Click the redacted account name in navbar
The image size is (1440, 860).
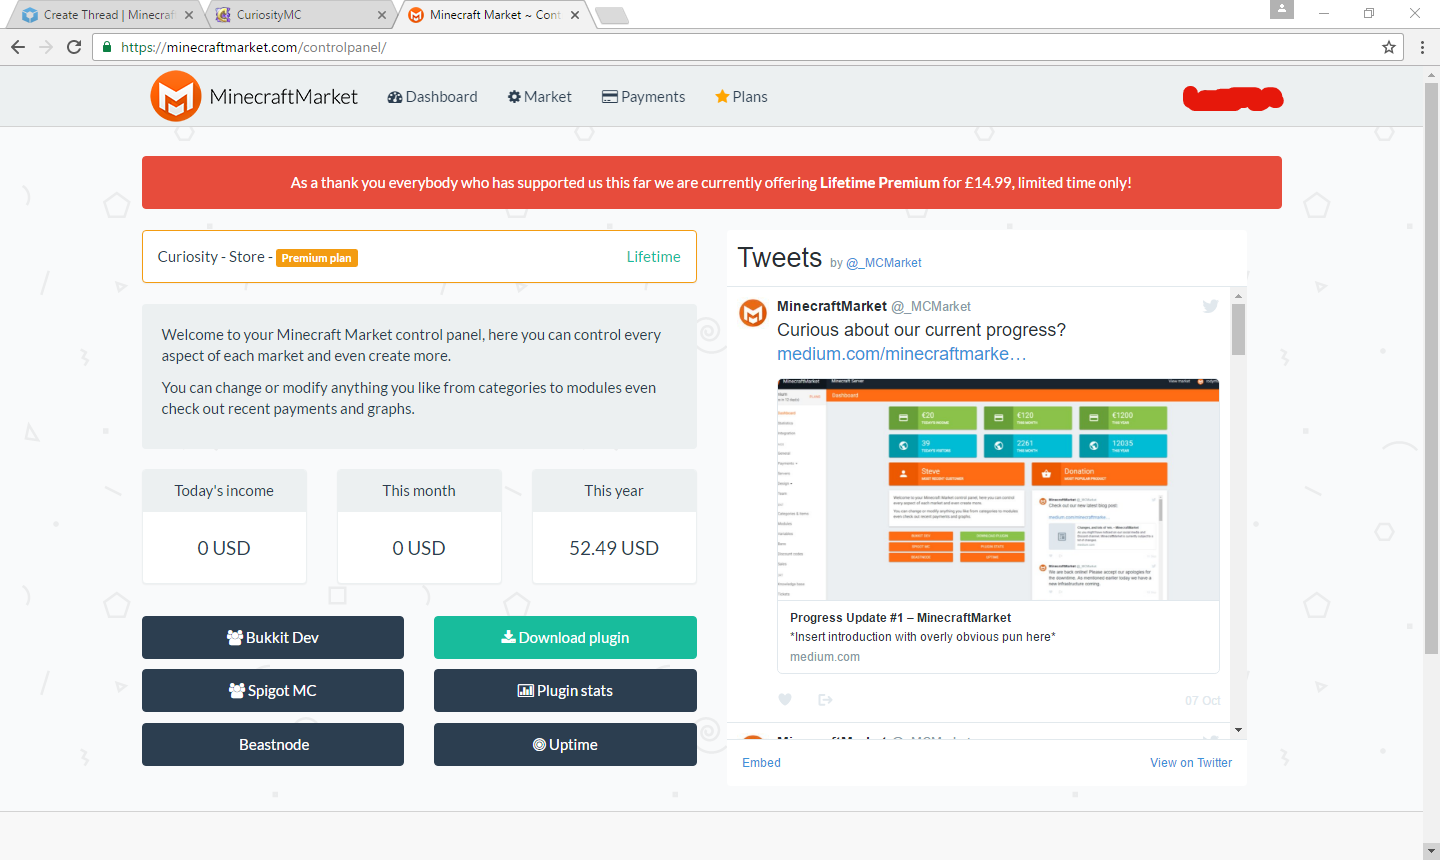point(1233,98)
